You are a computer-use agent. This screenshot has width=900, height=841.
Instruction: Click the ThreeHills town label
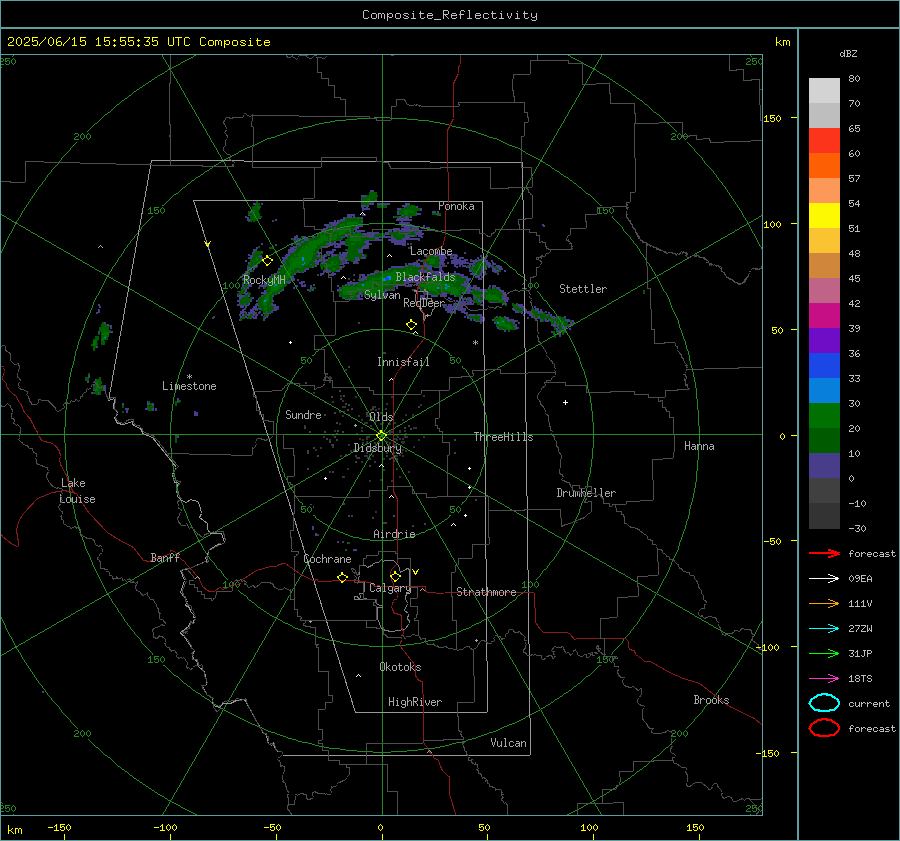point(503,437)
